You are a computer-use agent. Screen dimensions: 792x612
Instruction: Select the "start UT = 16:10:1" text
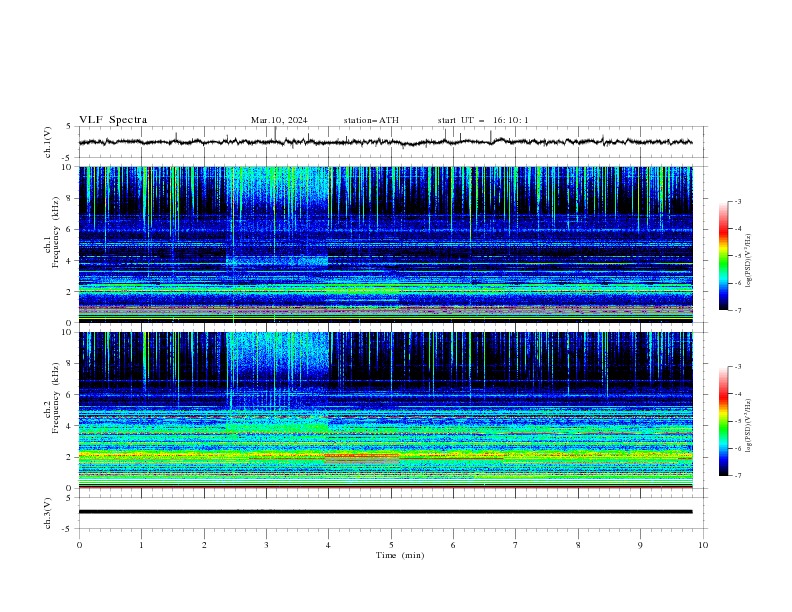482,120
